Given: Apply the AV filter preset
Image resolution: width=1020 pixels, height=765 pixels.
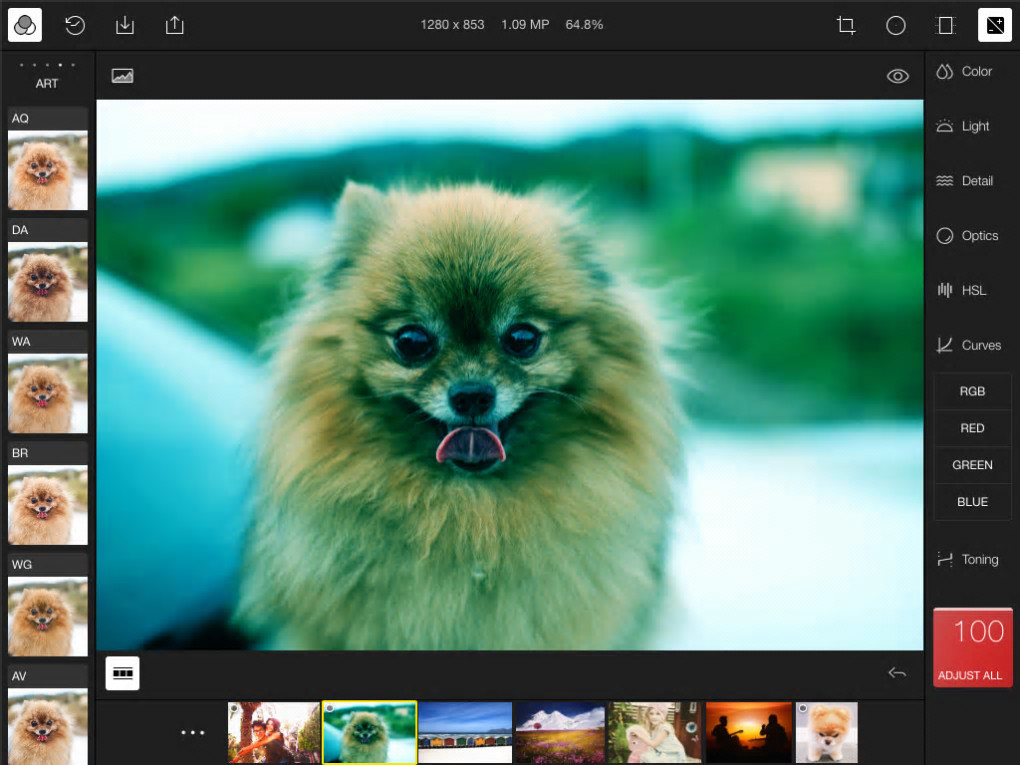Looking at the screenshot, I should [47, 716].
